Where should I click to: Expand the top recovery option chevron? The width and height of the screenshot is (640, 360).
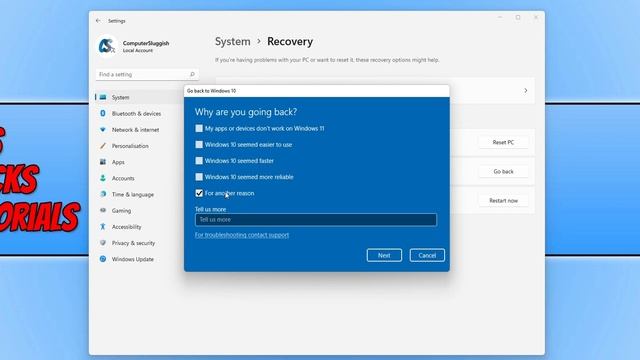coord(526,91)
